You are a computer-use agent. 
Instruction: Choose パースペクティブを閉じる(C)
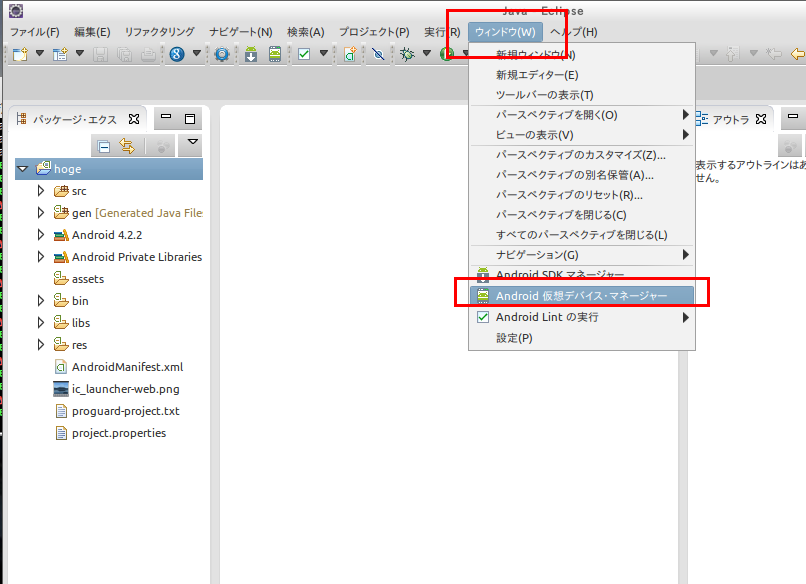(x=582, y=215)
